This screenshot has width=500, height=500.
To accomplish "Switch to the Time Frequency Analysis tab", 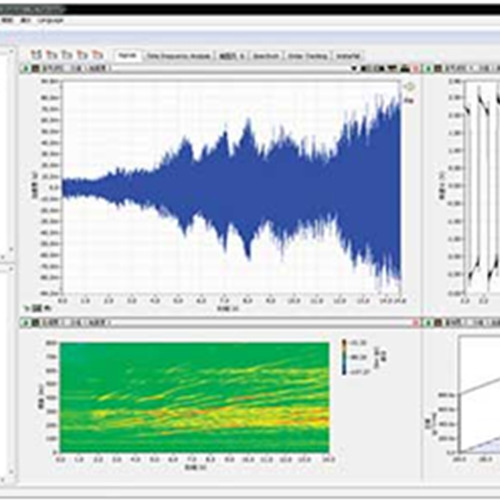I will (x=179, y=56).
